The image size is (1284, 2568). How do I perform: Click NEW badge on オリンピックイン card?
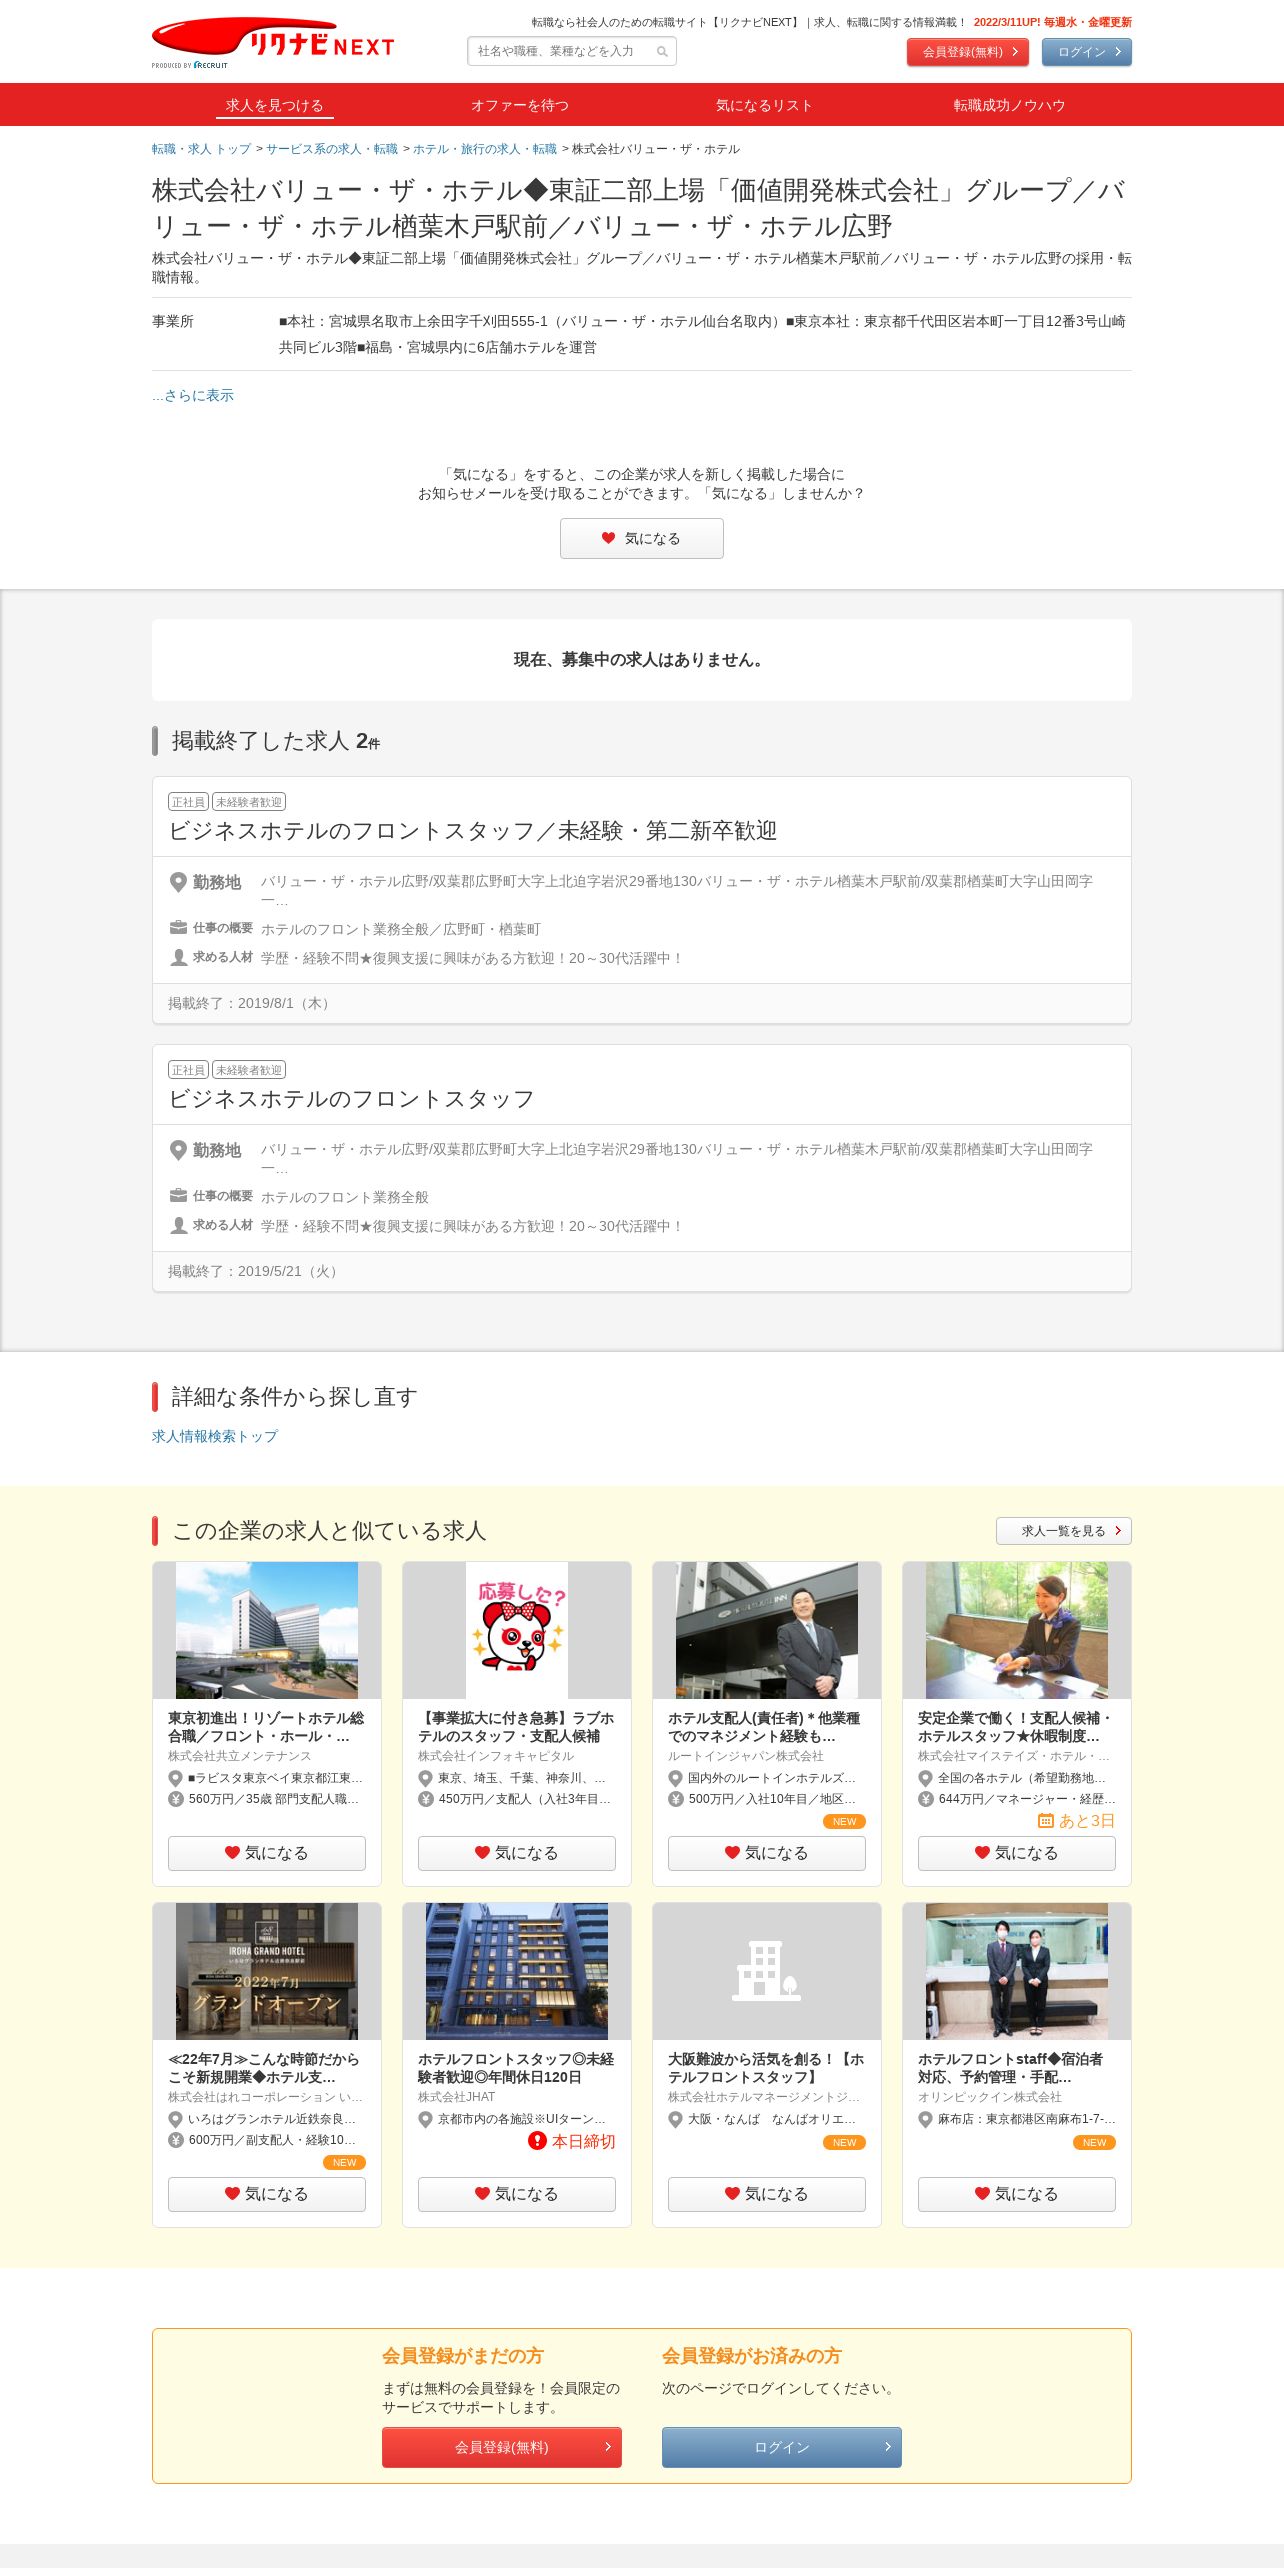coord(1094,2143)
